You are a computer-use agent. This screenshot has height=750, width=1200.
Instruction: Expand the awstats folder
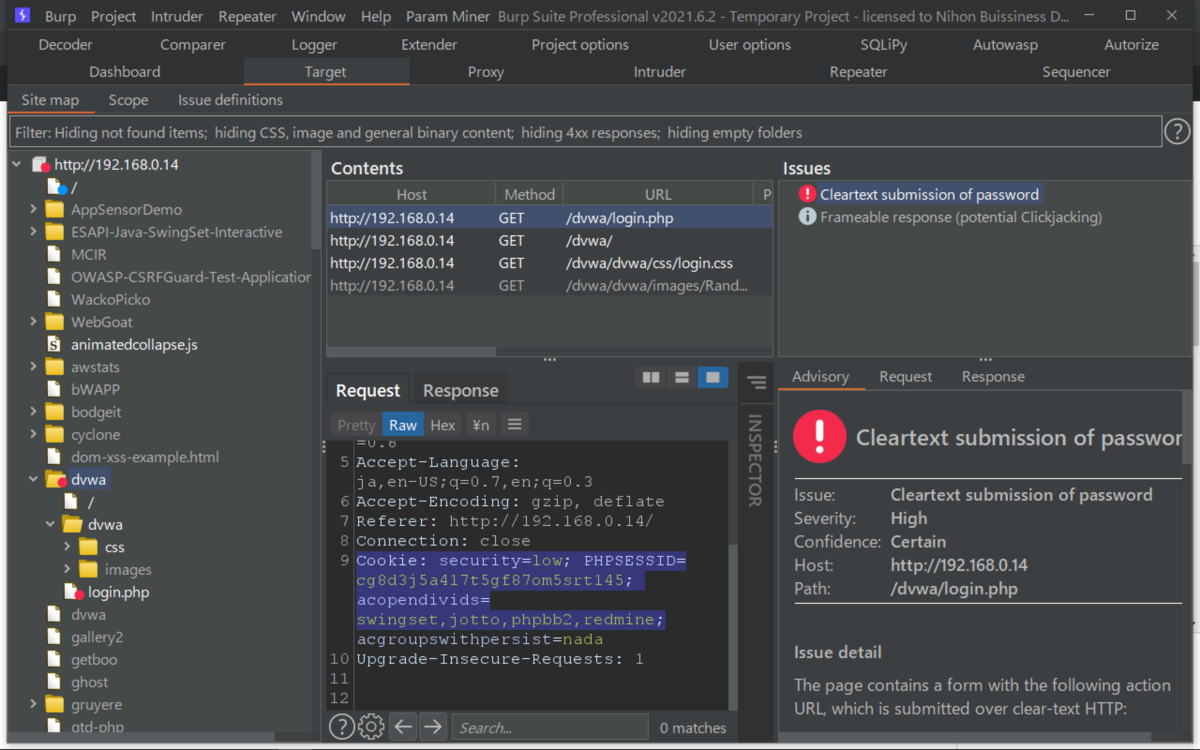[33, 367]
